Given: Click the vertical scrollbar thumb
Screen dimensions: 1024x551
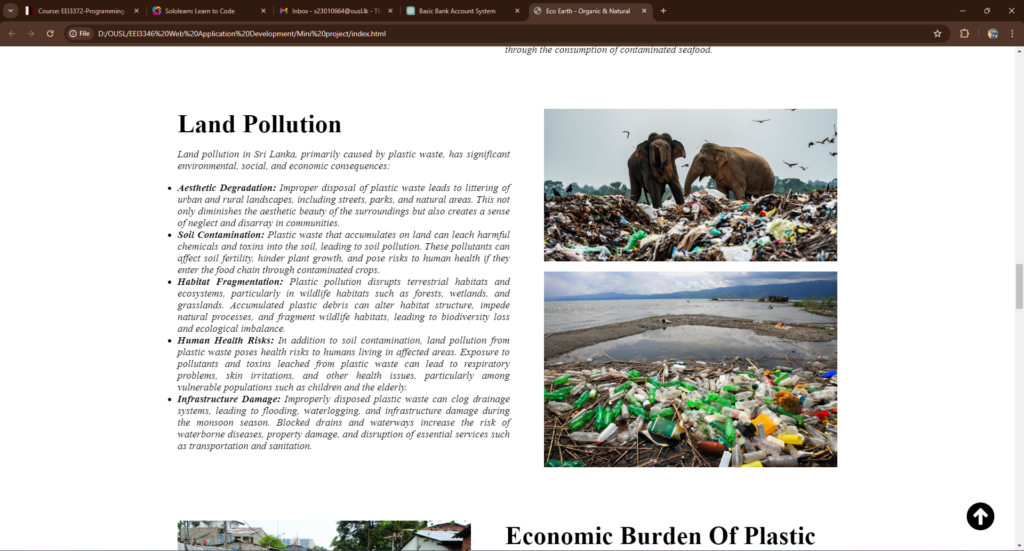Looking at the screenshot, I should 1019,286.
